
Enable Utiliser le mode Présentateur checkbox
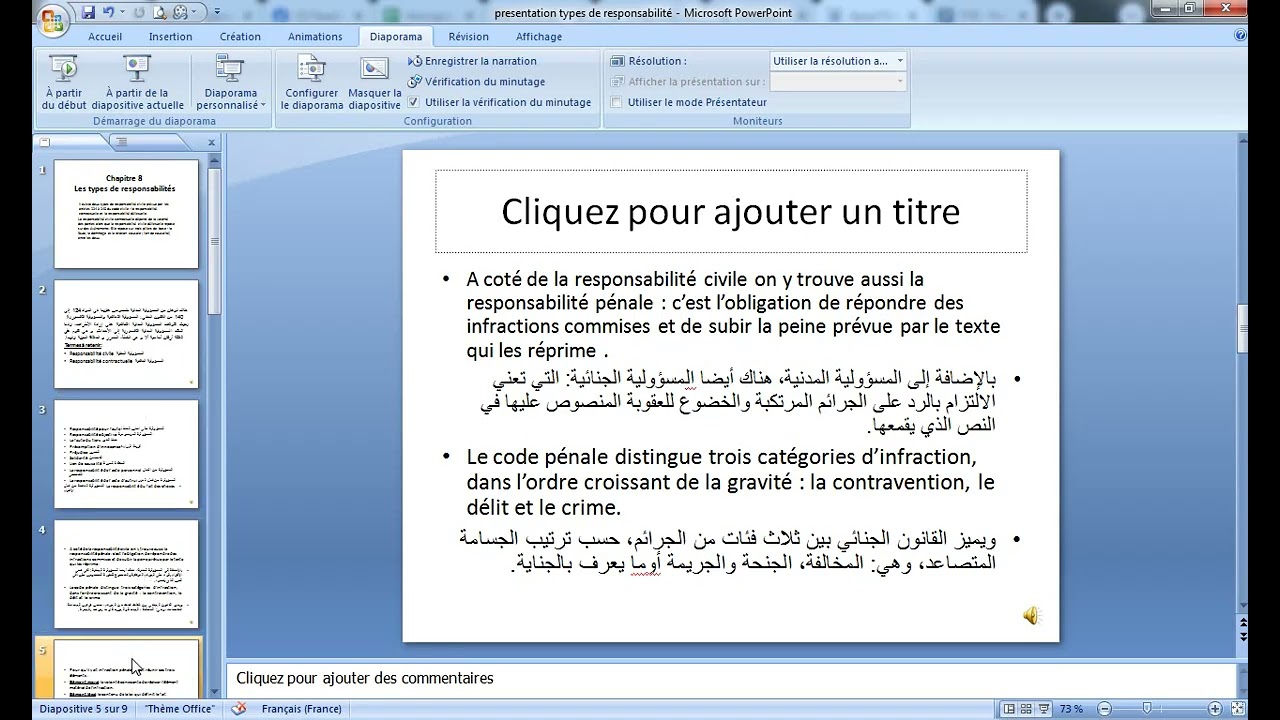coord(617,102)
